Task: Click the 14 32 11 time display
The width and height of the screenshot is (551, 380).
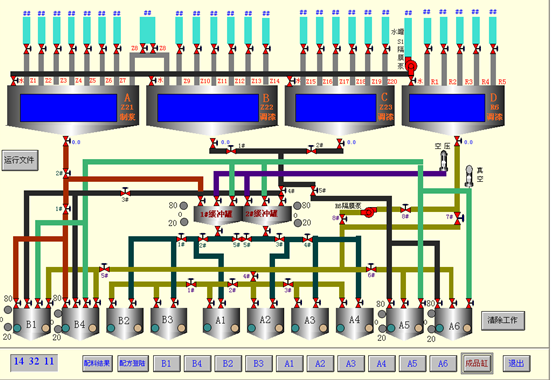Action: coord(34,362)
